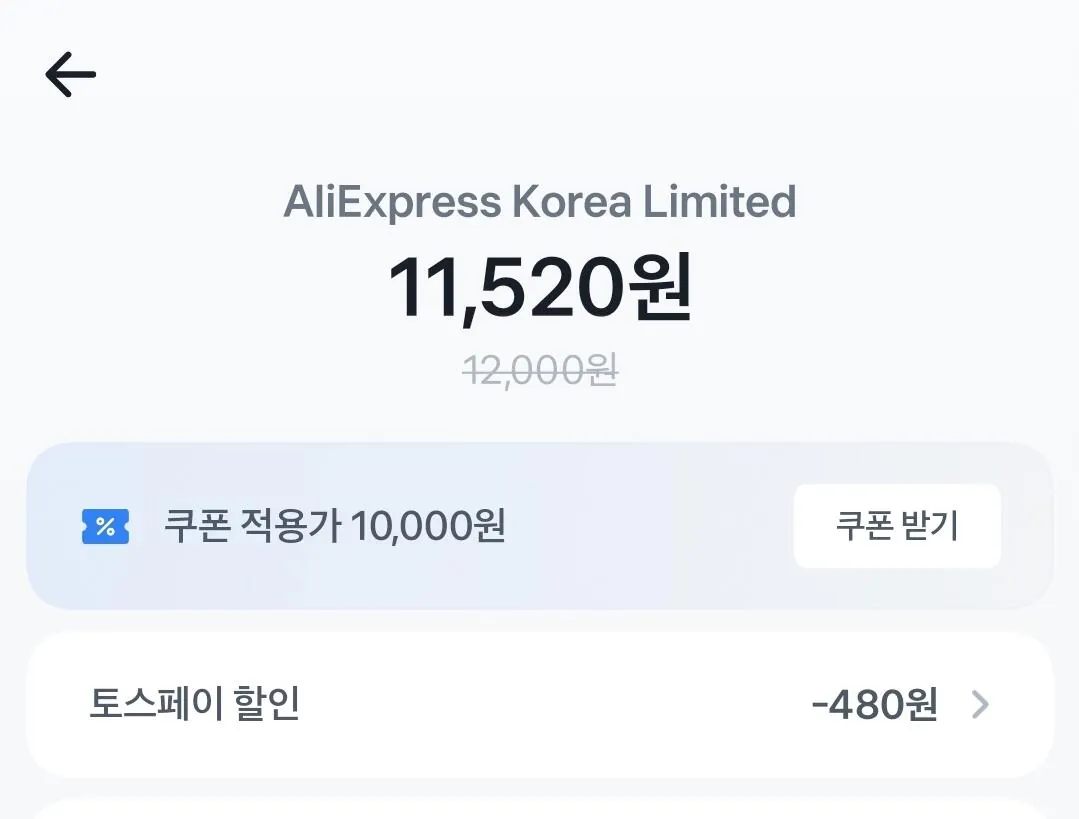The width and height of the screenshot is (1079, 819).
Task: Tap the struck-through 12,000원 original price
Action: point(540,369)
